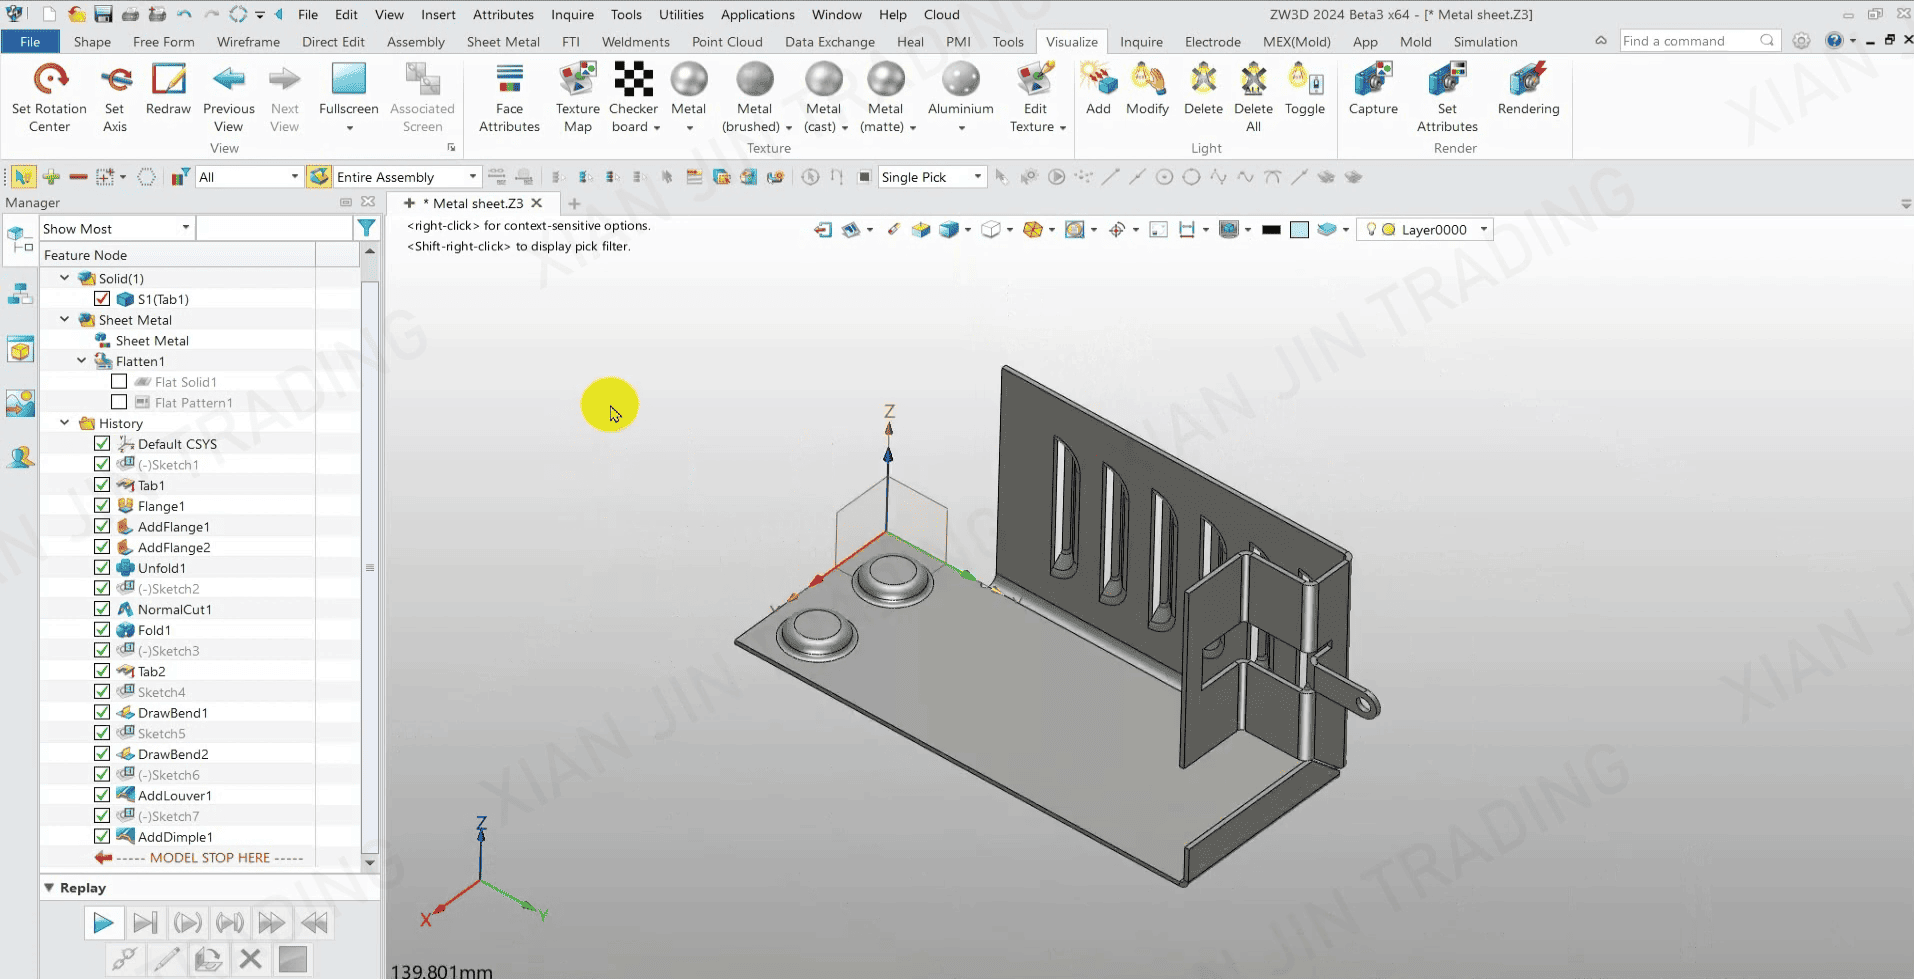The image size is (1914, 979).
Task: Select the Checker board texture
Action: (x=633, y=80)
